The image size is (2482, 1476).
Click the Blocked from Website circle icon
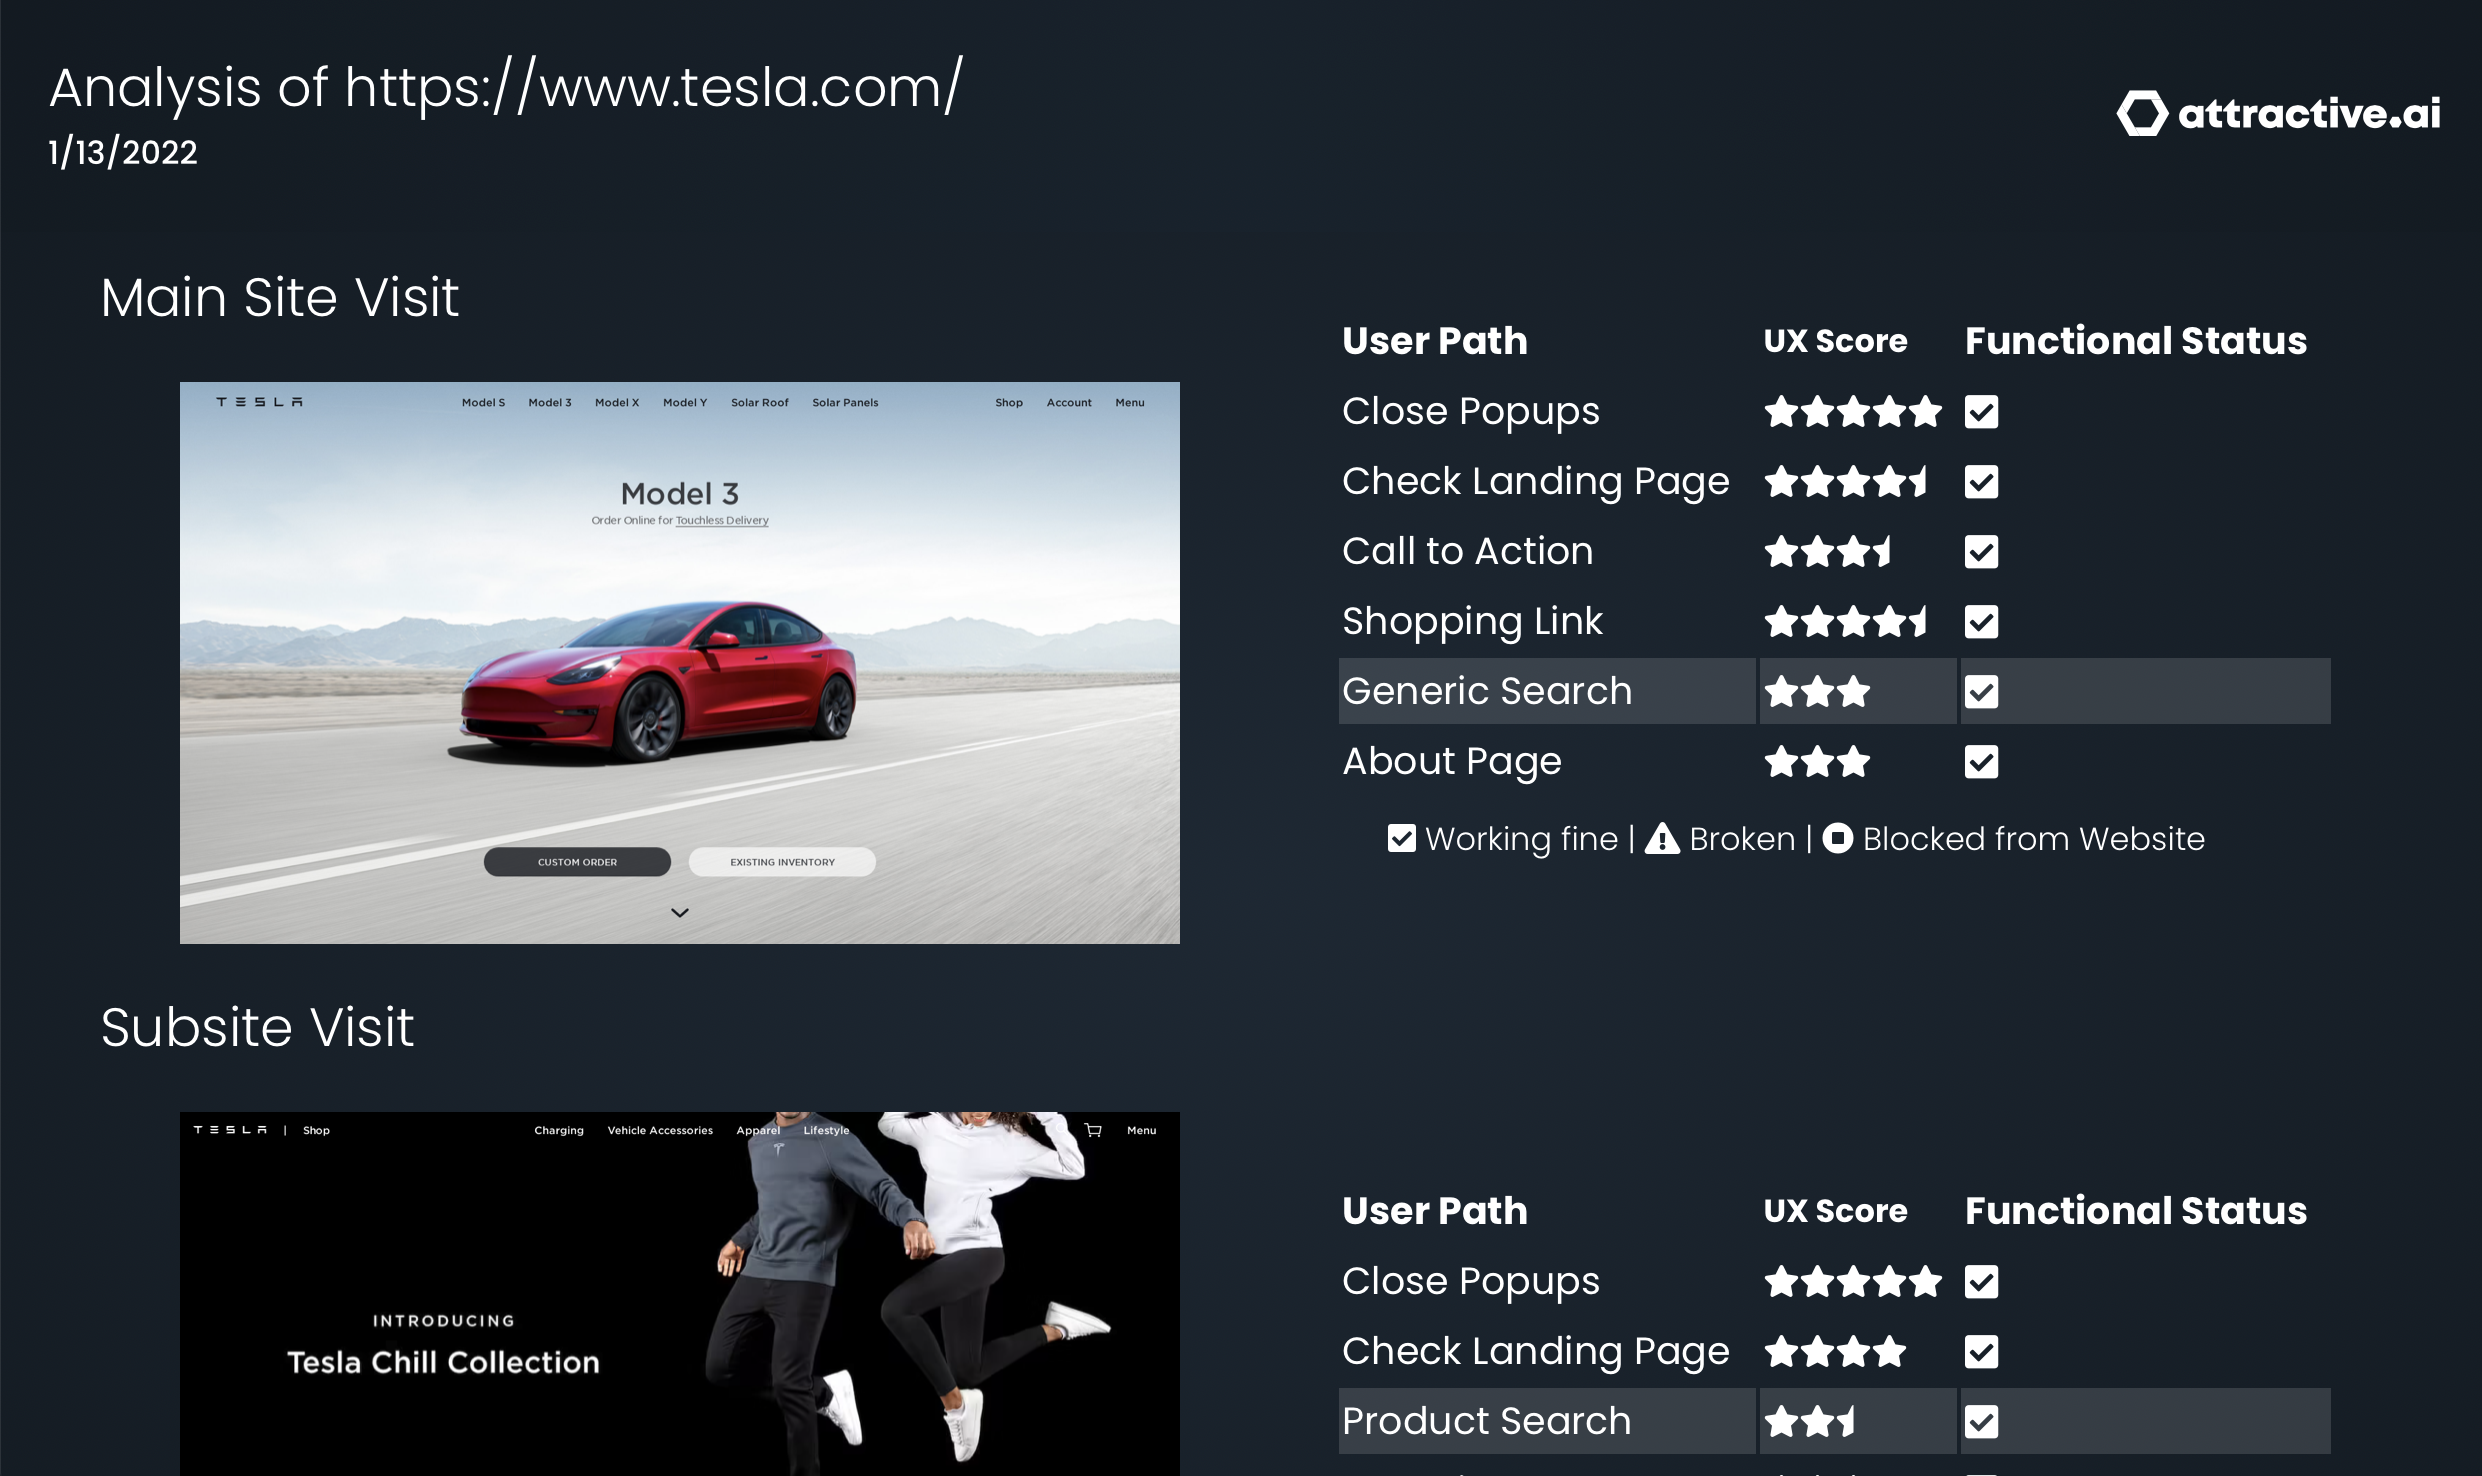1838,838
